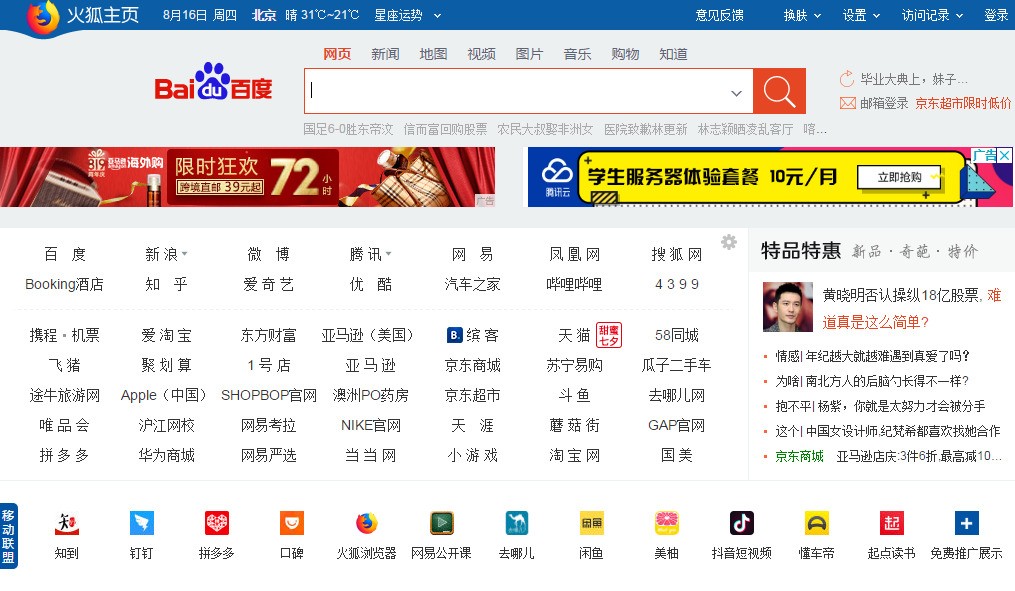
Task: Open the 去哪儿 app icon
Action: click(517, 524)
